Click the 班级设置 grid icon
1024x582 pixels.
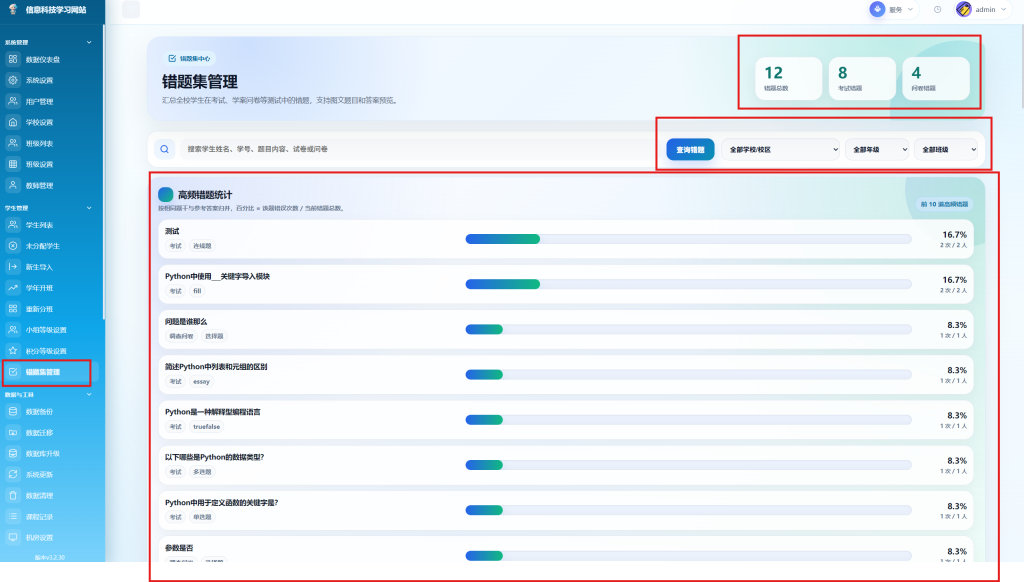point(13,164)
